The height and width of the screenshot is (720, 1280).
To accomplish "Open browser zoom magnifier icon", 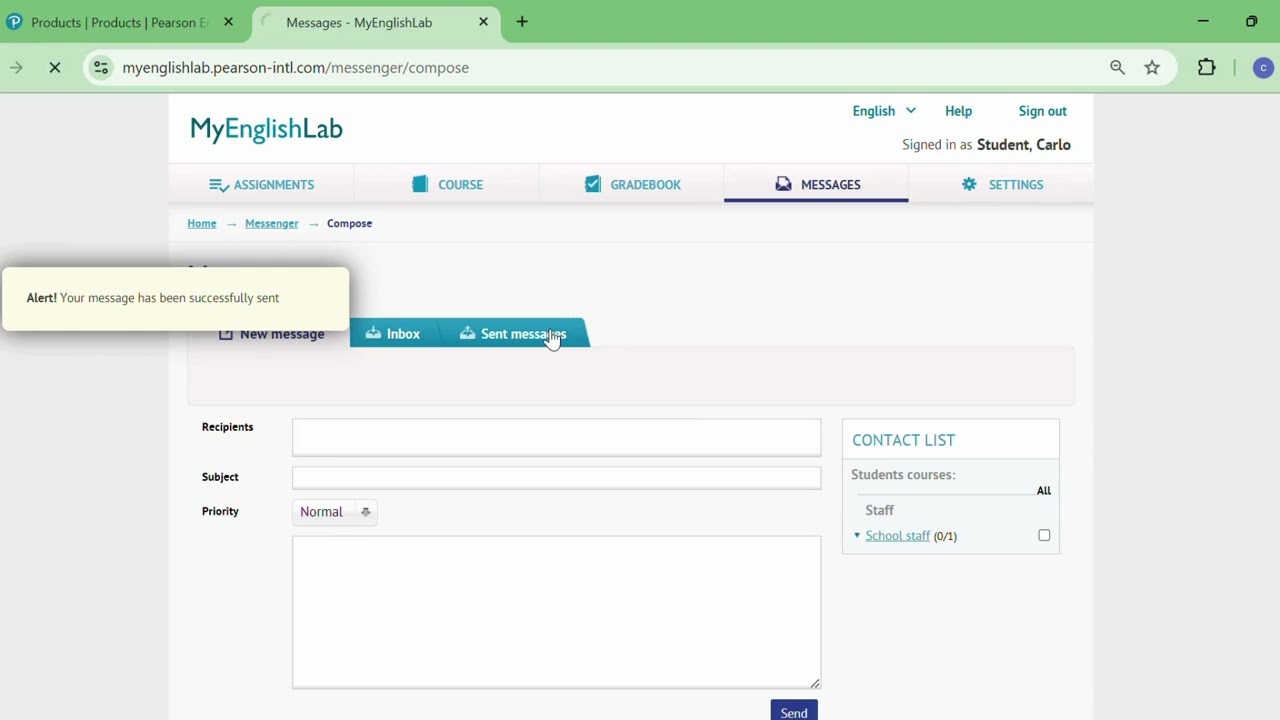I will click(1117, 68).
